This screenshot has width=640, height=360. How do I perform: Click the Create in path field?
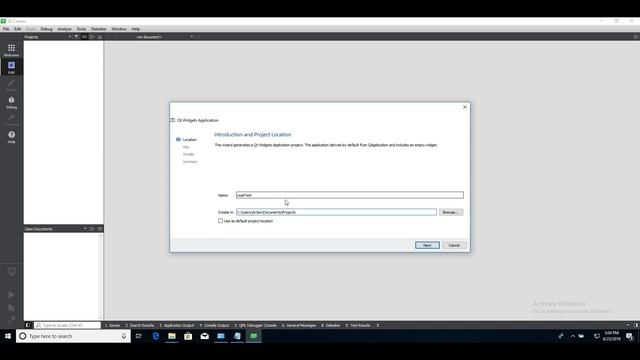pos(336,212)
